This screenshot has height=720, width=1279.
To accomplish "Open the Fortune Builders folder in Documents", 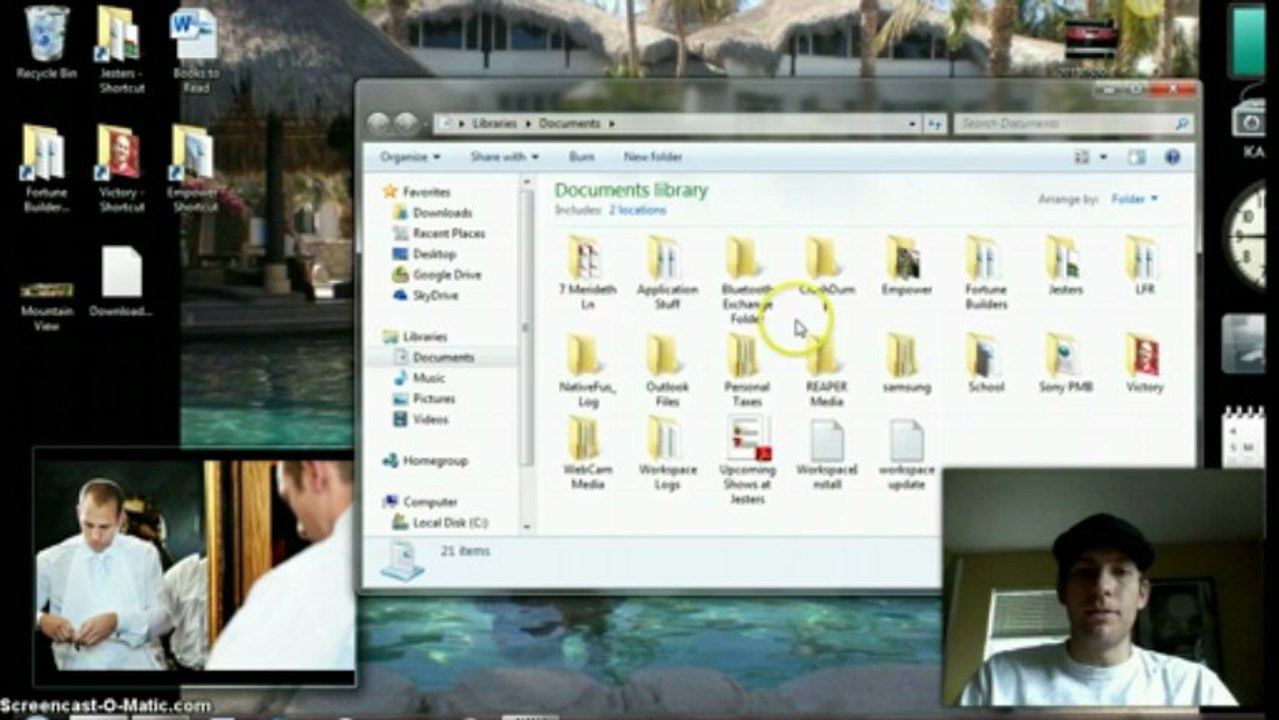I will tap(986, 272).
